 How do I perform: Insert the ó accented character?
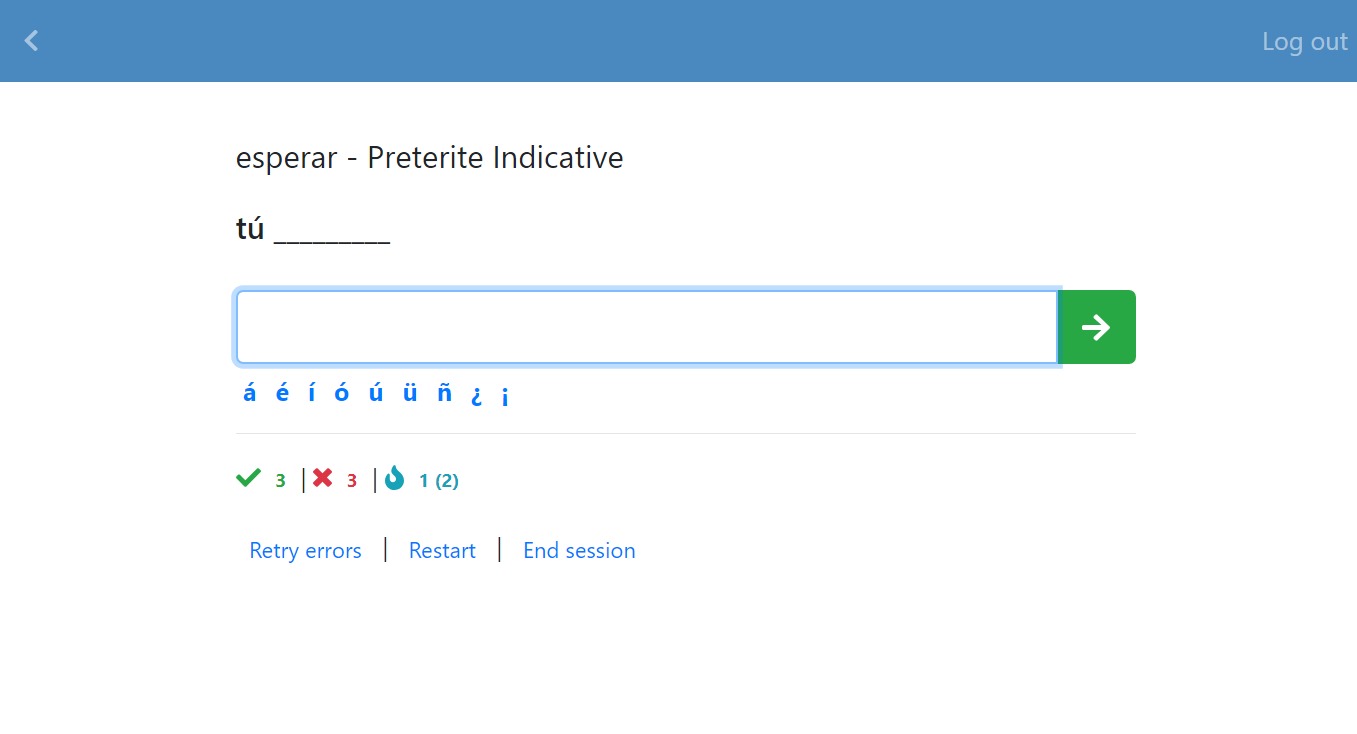[342, 393]
